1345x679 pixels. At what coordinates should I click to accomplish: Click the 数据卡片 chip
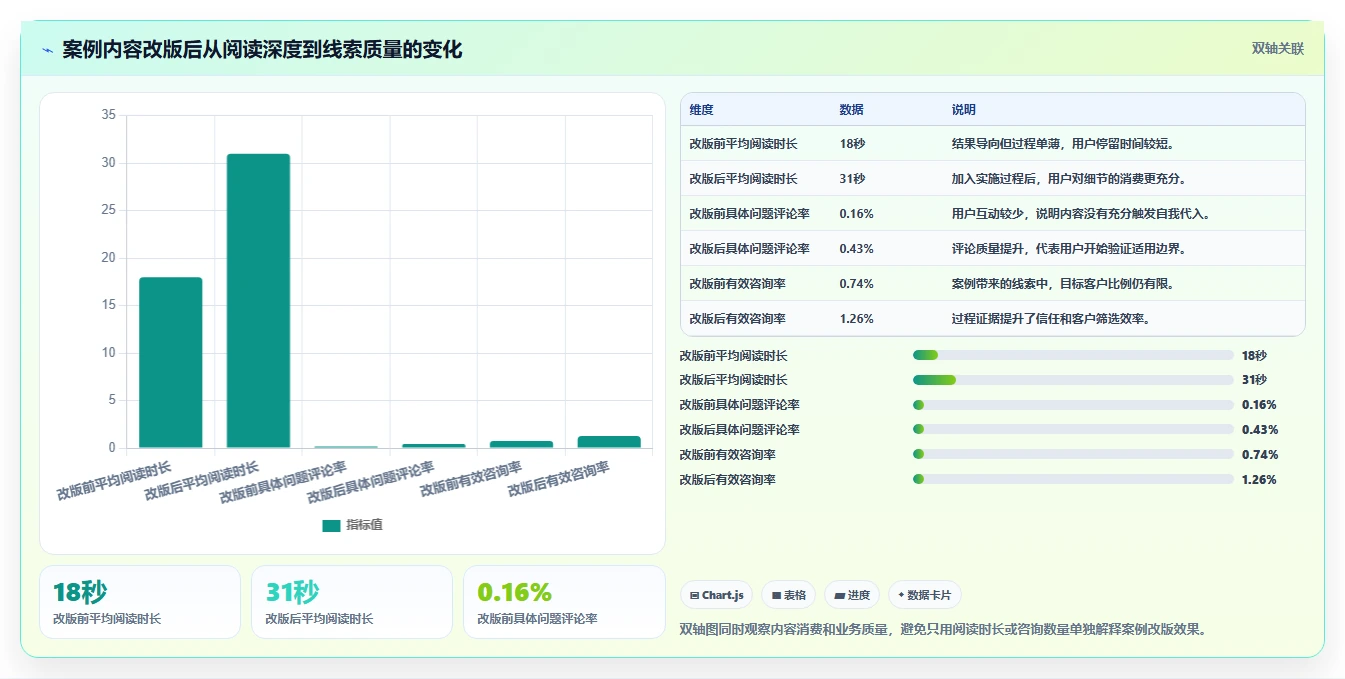point(925,595)
